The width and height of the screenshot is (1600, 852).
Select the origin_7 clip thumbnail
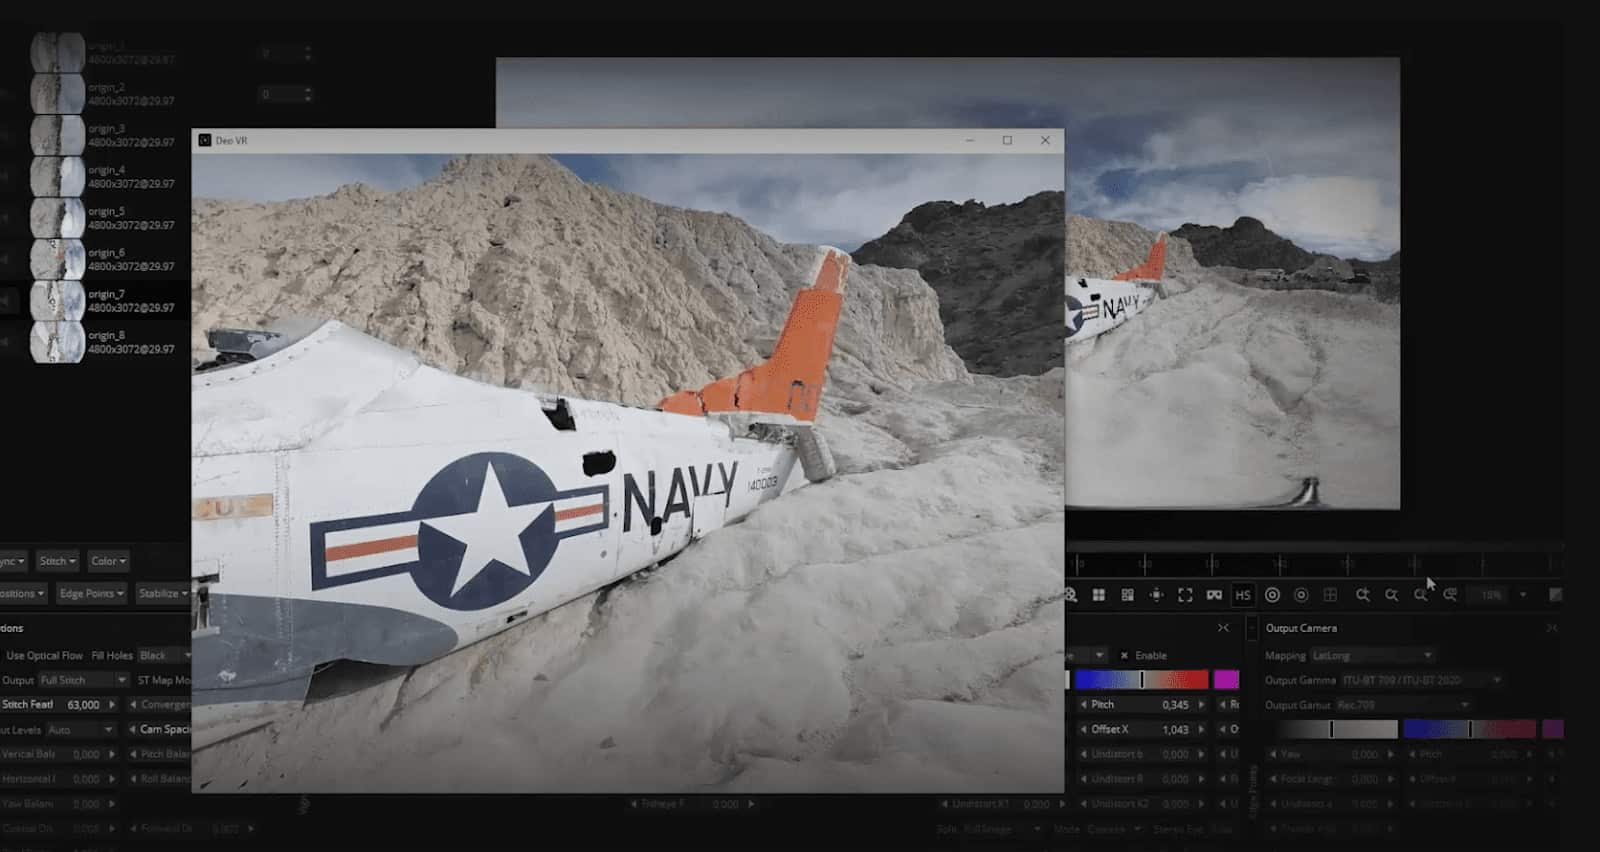pyautogui.click(x=57, y=300)
